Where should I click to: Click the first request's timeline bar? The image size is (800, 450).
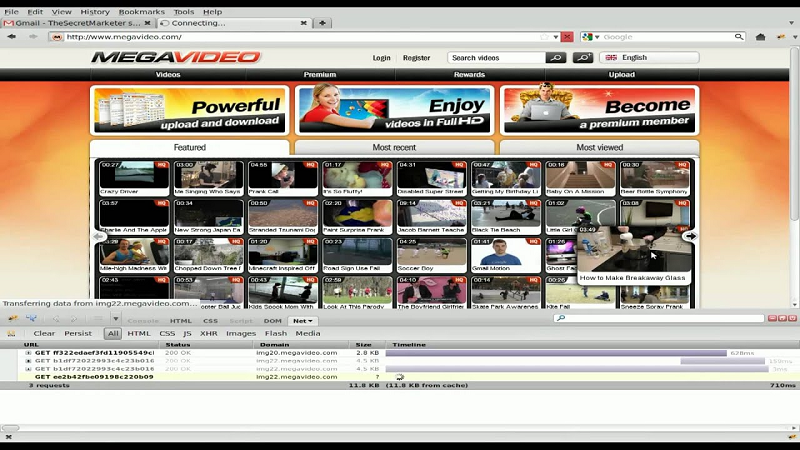click(x=555, y=353)
